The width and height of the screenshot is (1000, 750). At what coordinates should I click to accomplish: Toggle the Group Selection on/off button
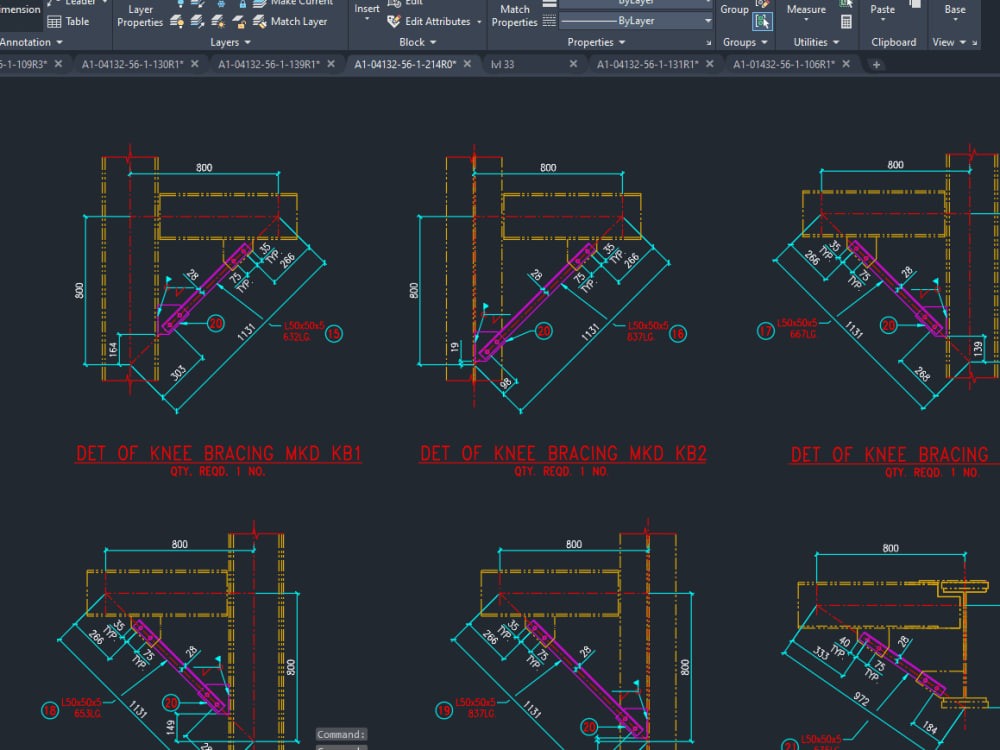[763, 21]
